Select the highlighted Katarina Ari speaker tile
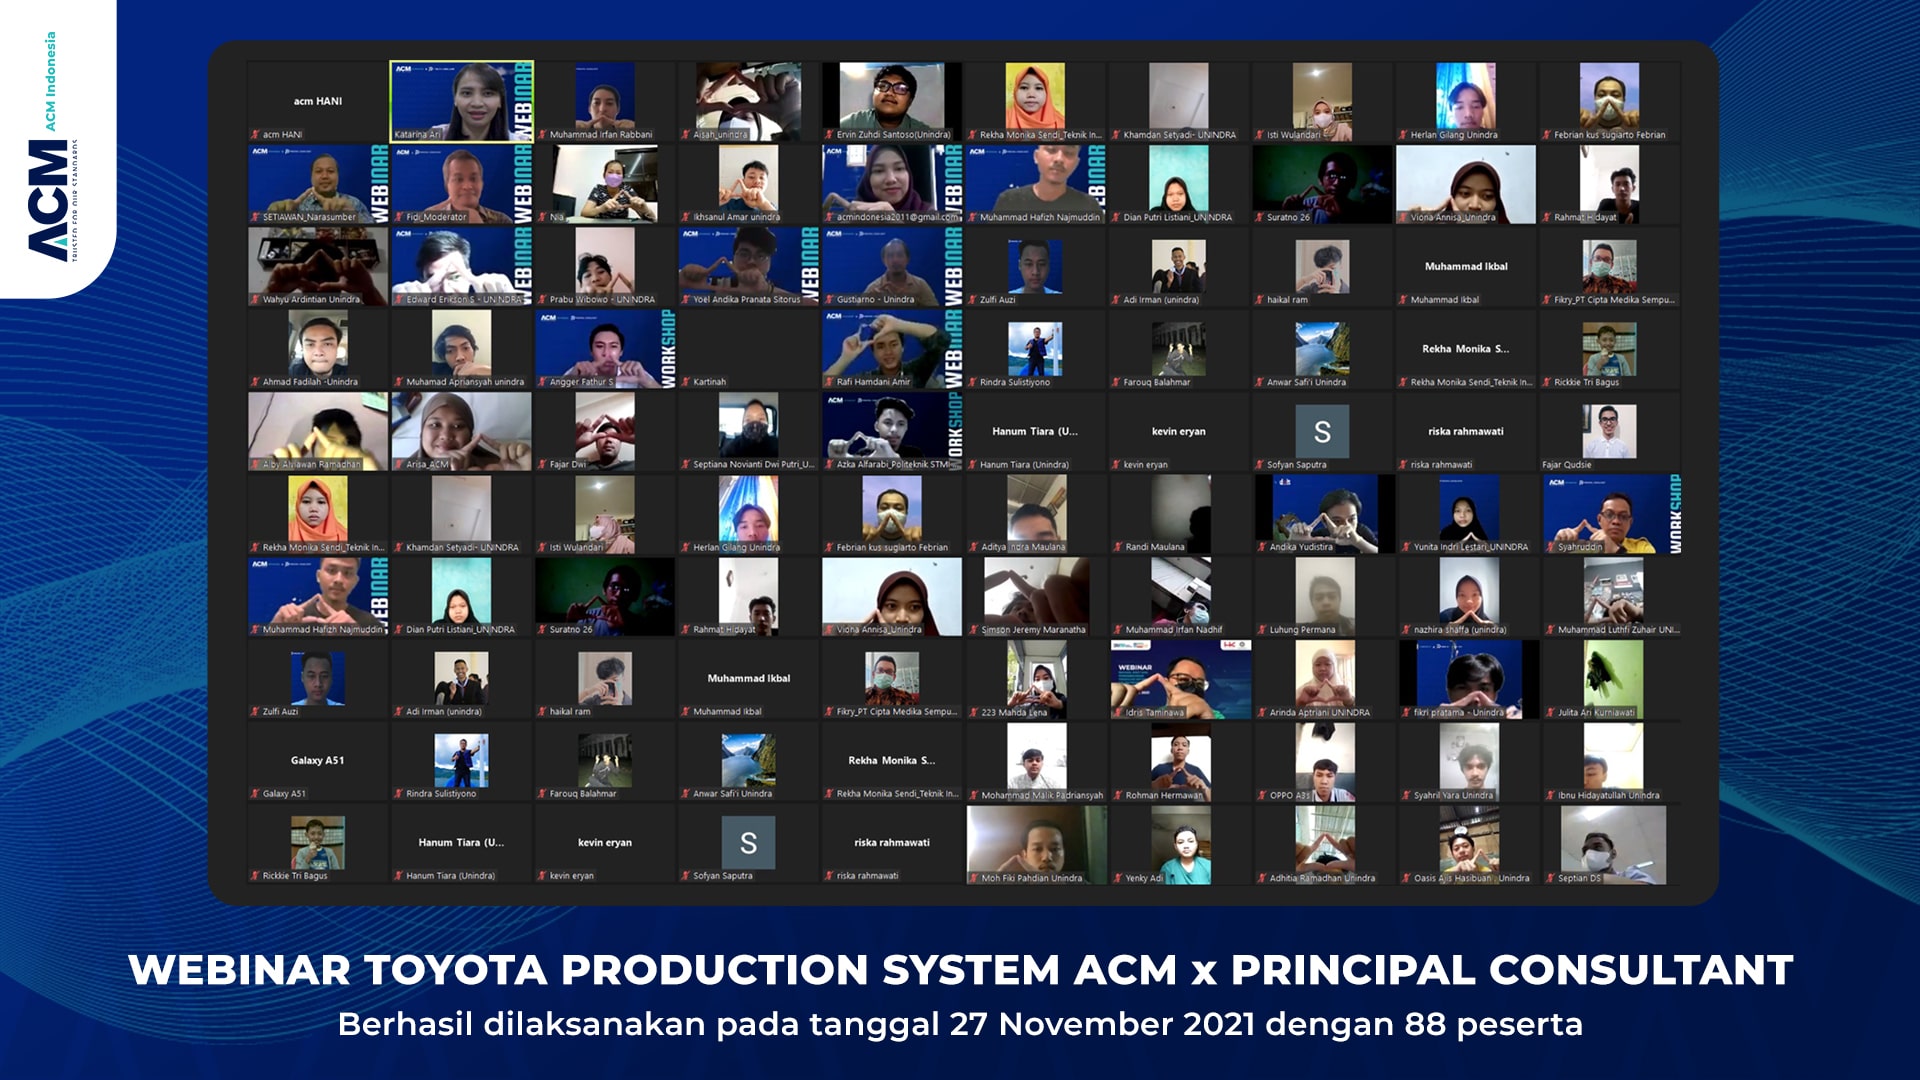 tap(461, 100)
